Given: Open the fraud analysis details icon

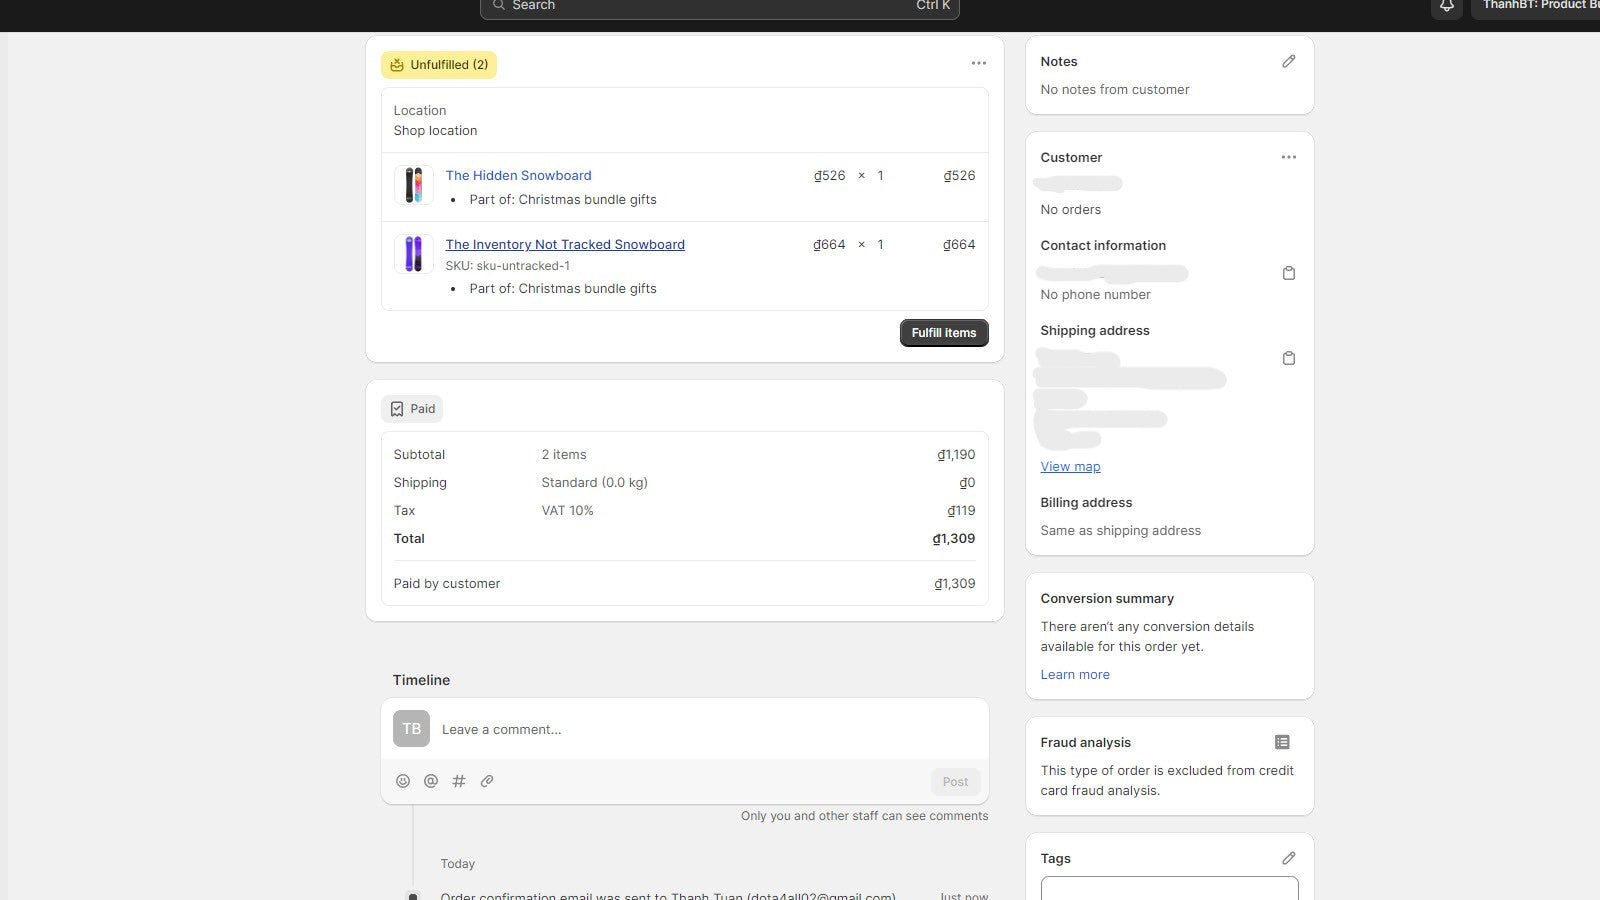Looking at the screenshot, I should 1282,742.
